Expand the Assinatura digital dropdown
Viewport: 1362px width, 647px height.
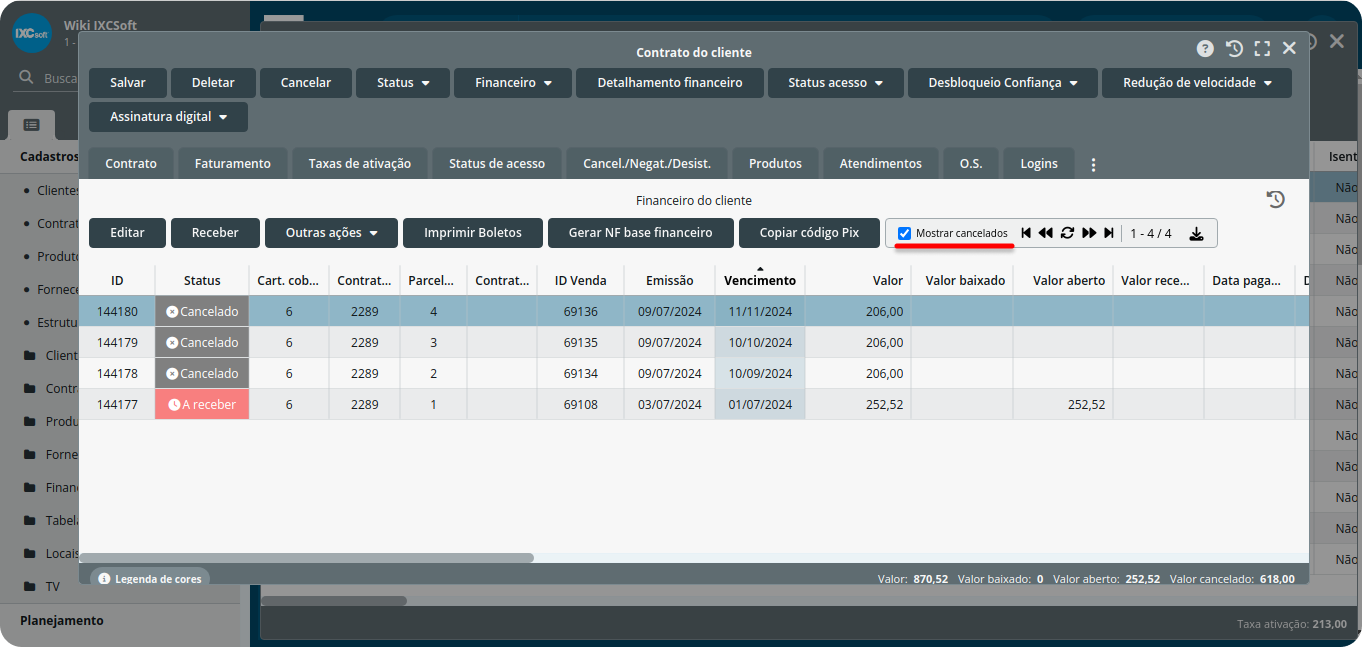coord(168,117)
